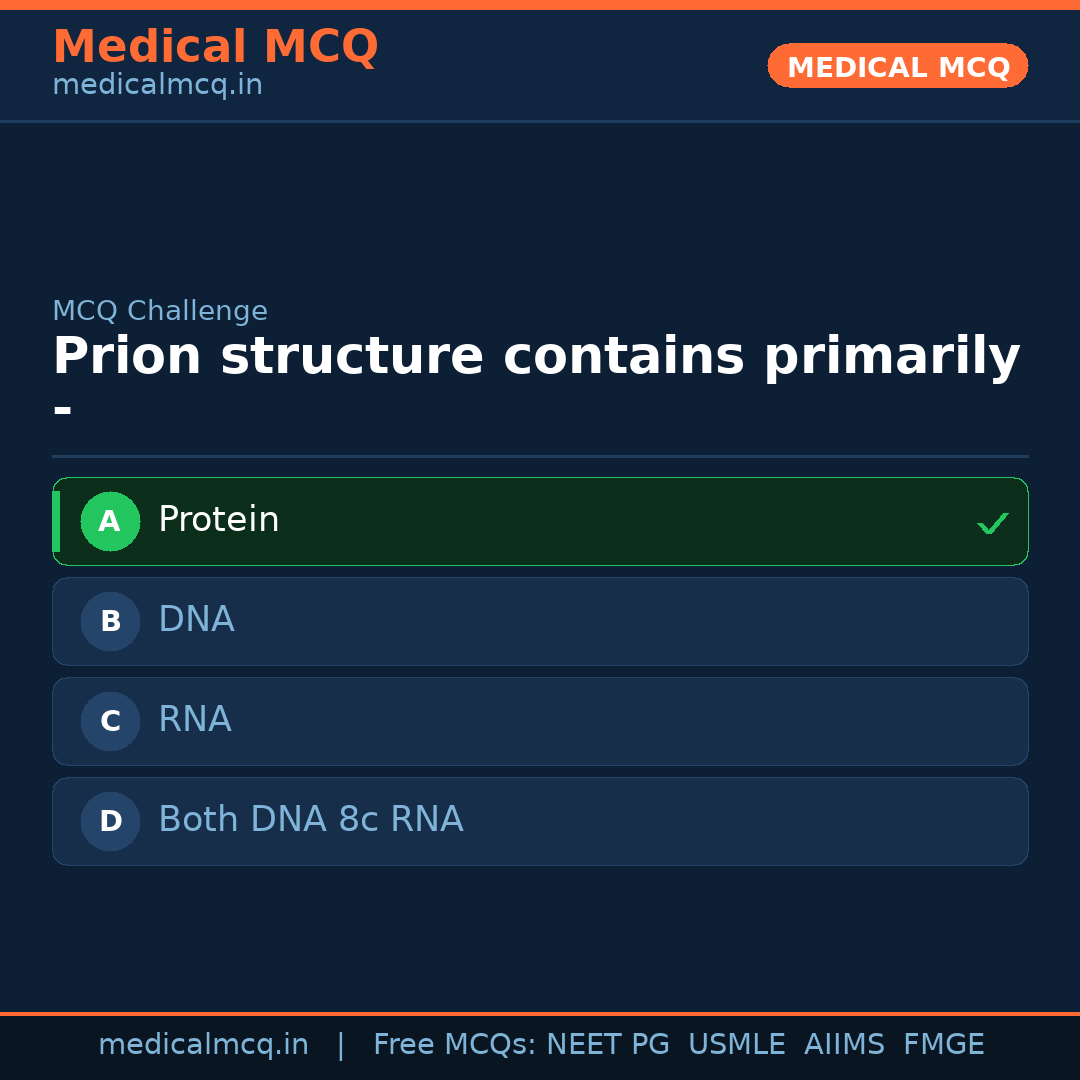This screenshot has height=1080, width=1080.
Task: Switch to the USMLE footer section
Action: pyautogui.click(x=737, y=1044)
